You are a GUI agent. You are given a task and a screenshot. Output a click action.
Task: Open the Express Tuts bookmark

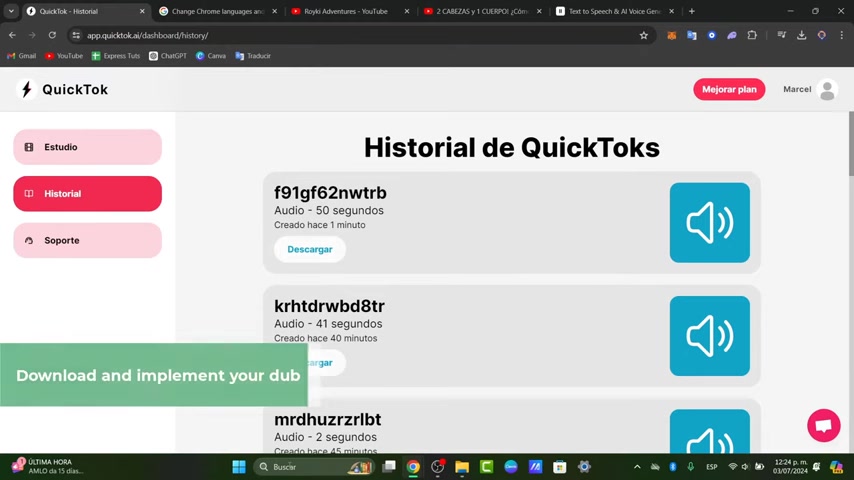(116, 56)
